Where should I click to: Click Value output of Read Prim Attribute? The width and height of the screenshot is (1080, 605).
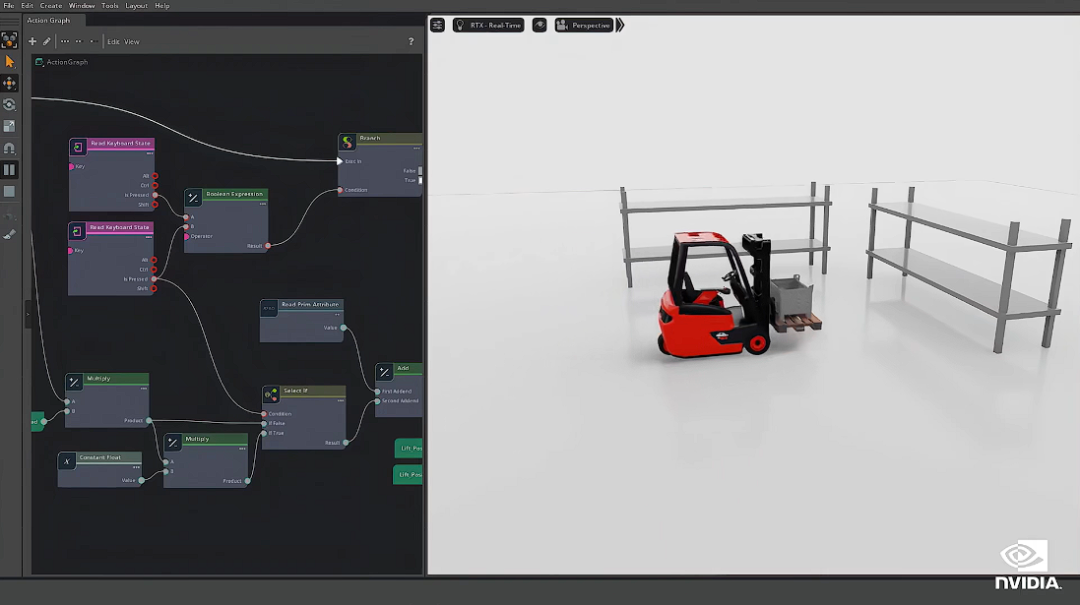click(x=344, y=328)
